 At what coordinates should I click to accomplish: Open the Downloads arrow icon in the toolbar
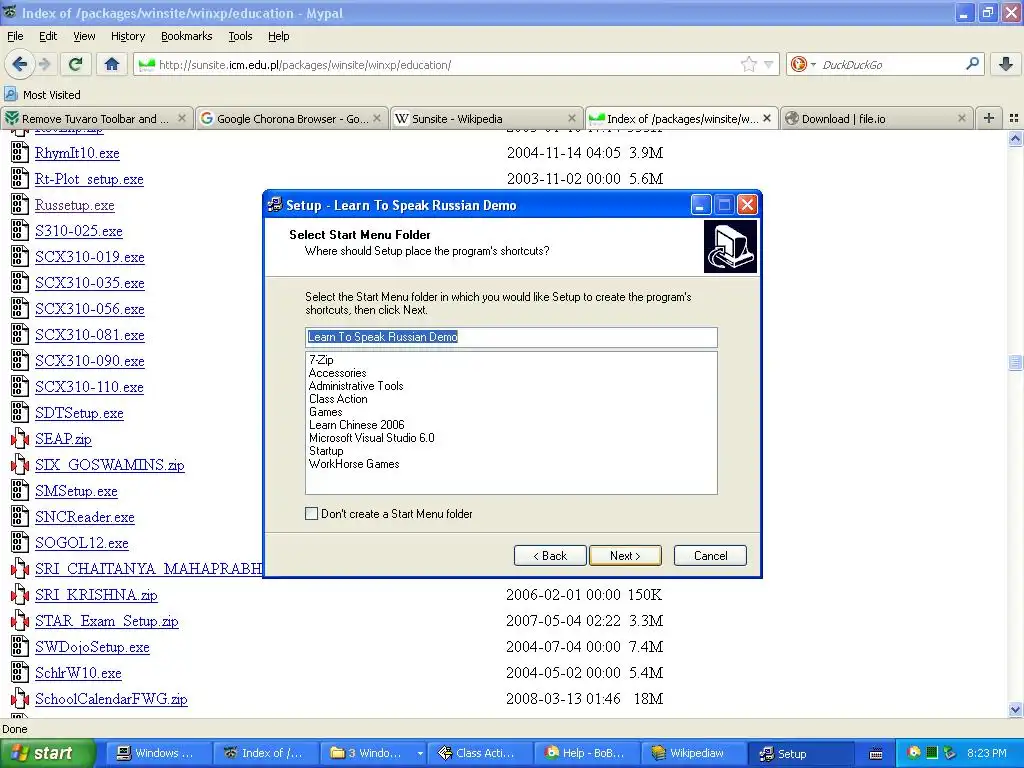point(1006,64)
